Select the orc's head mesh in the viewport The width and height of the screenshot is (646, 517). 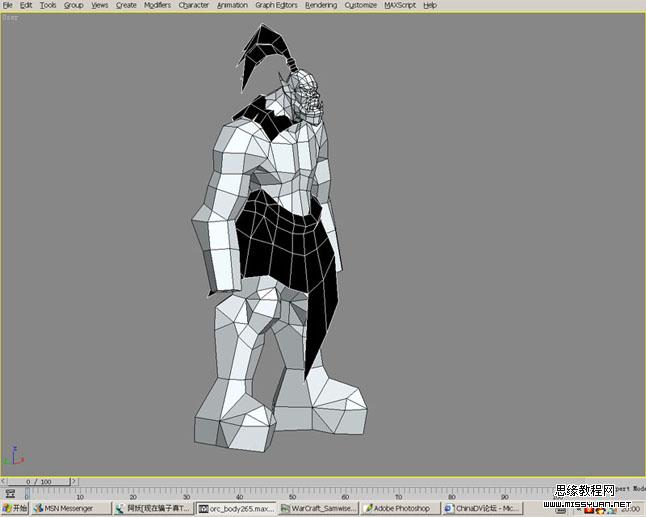[x=306, y=97]
